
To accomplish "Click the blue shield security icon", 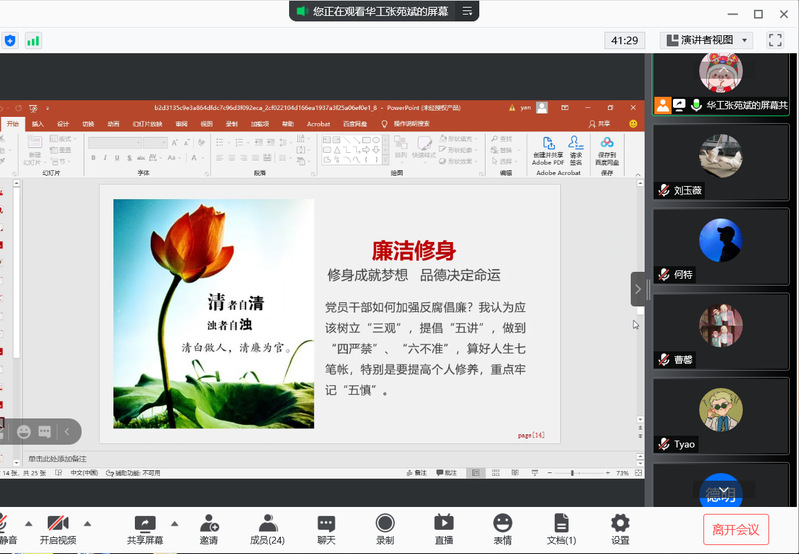I will (10, 40).
